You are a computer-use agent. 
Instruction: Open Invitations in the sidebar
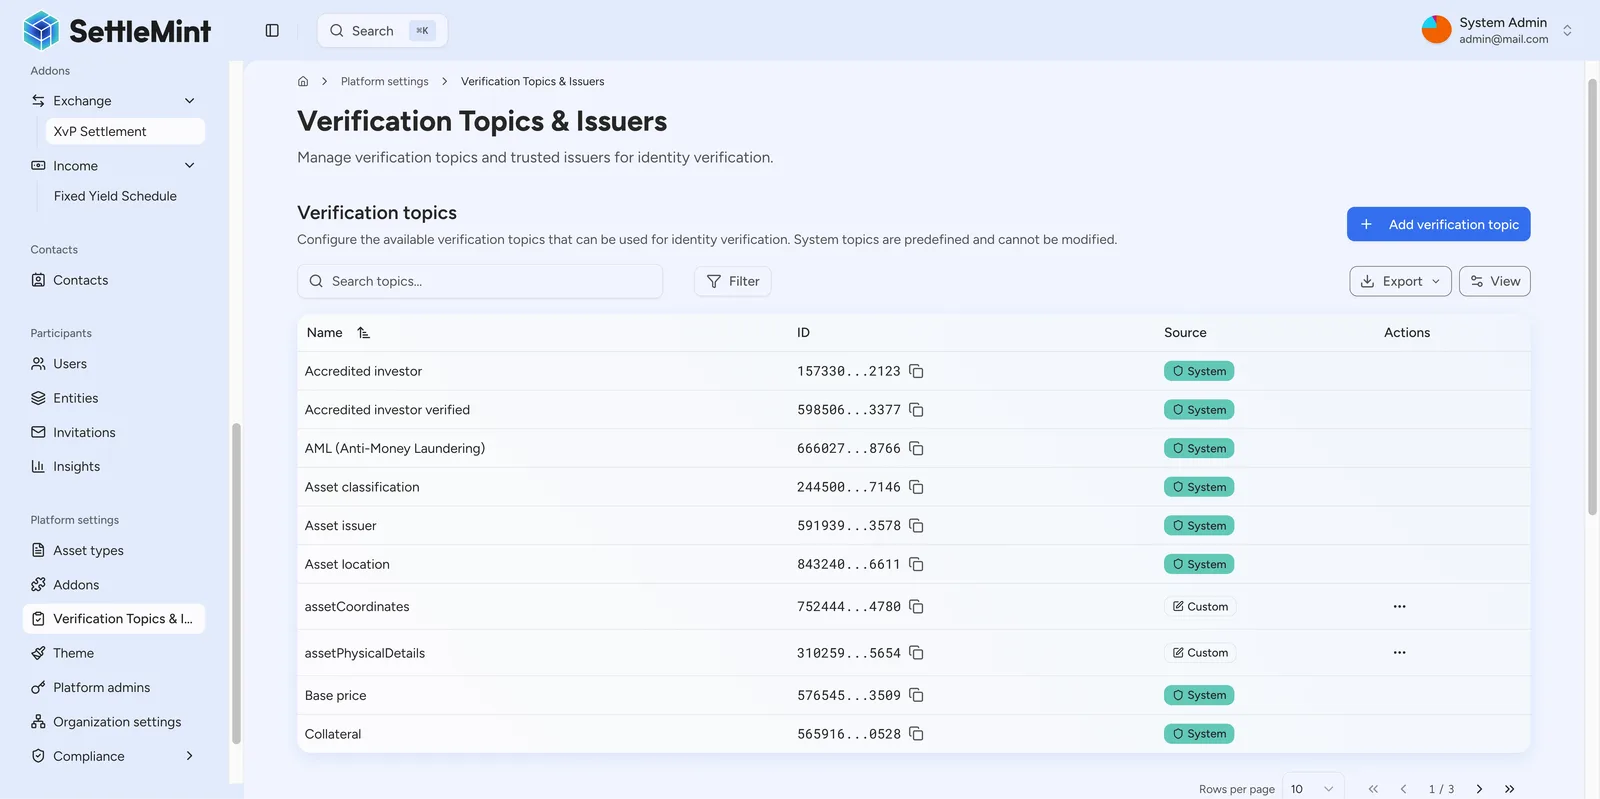coord(114,432)
